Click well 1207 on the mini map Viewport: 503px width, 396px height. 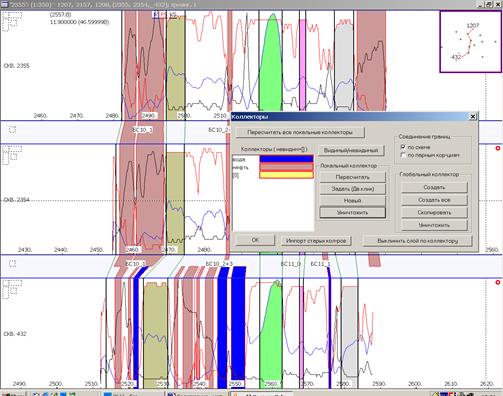click(472, 26)
